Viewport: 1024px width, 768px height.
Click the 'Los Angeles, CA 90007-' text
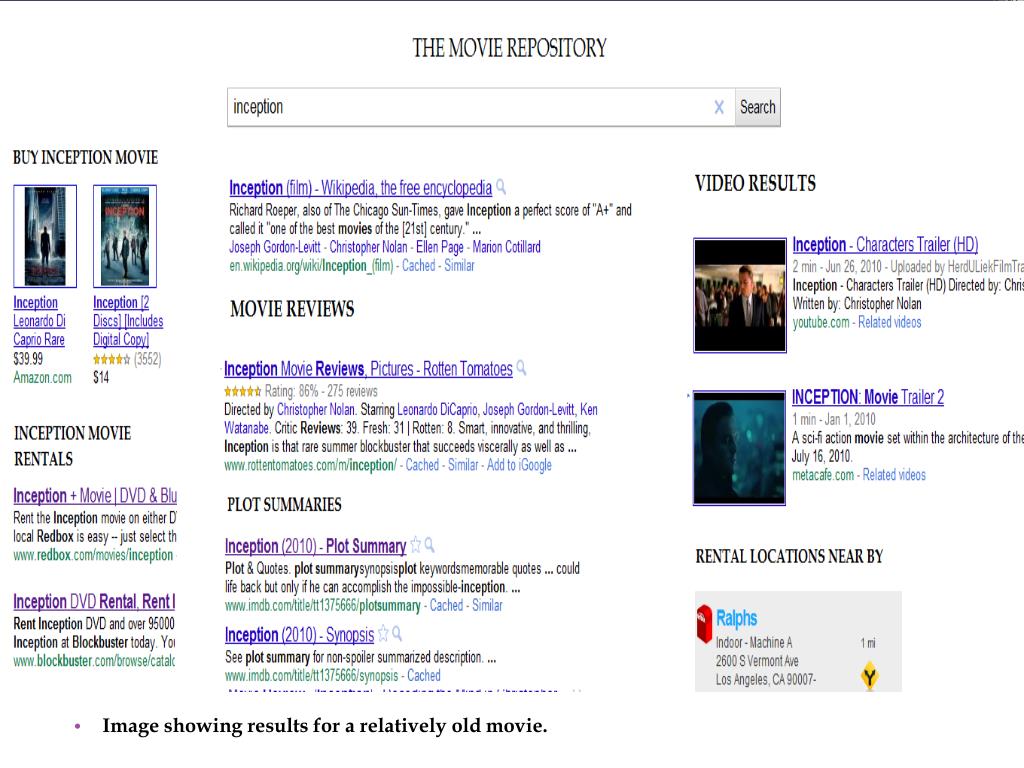[766, 679]
